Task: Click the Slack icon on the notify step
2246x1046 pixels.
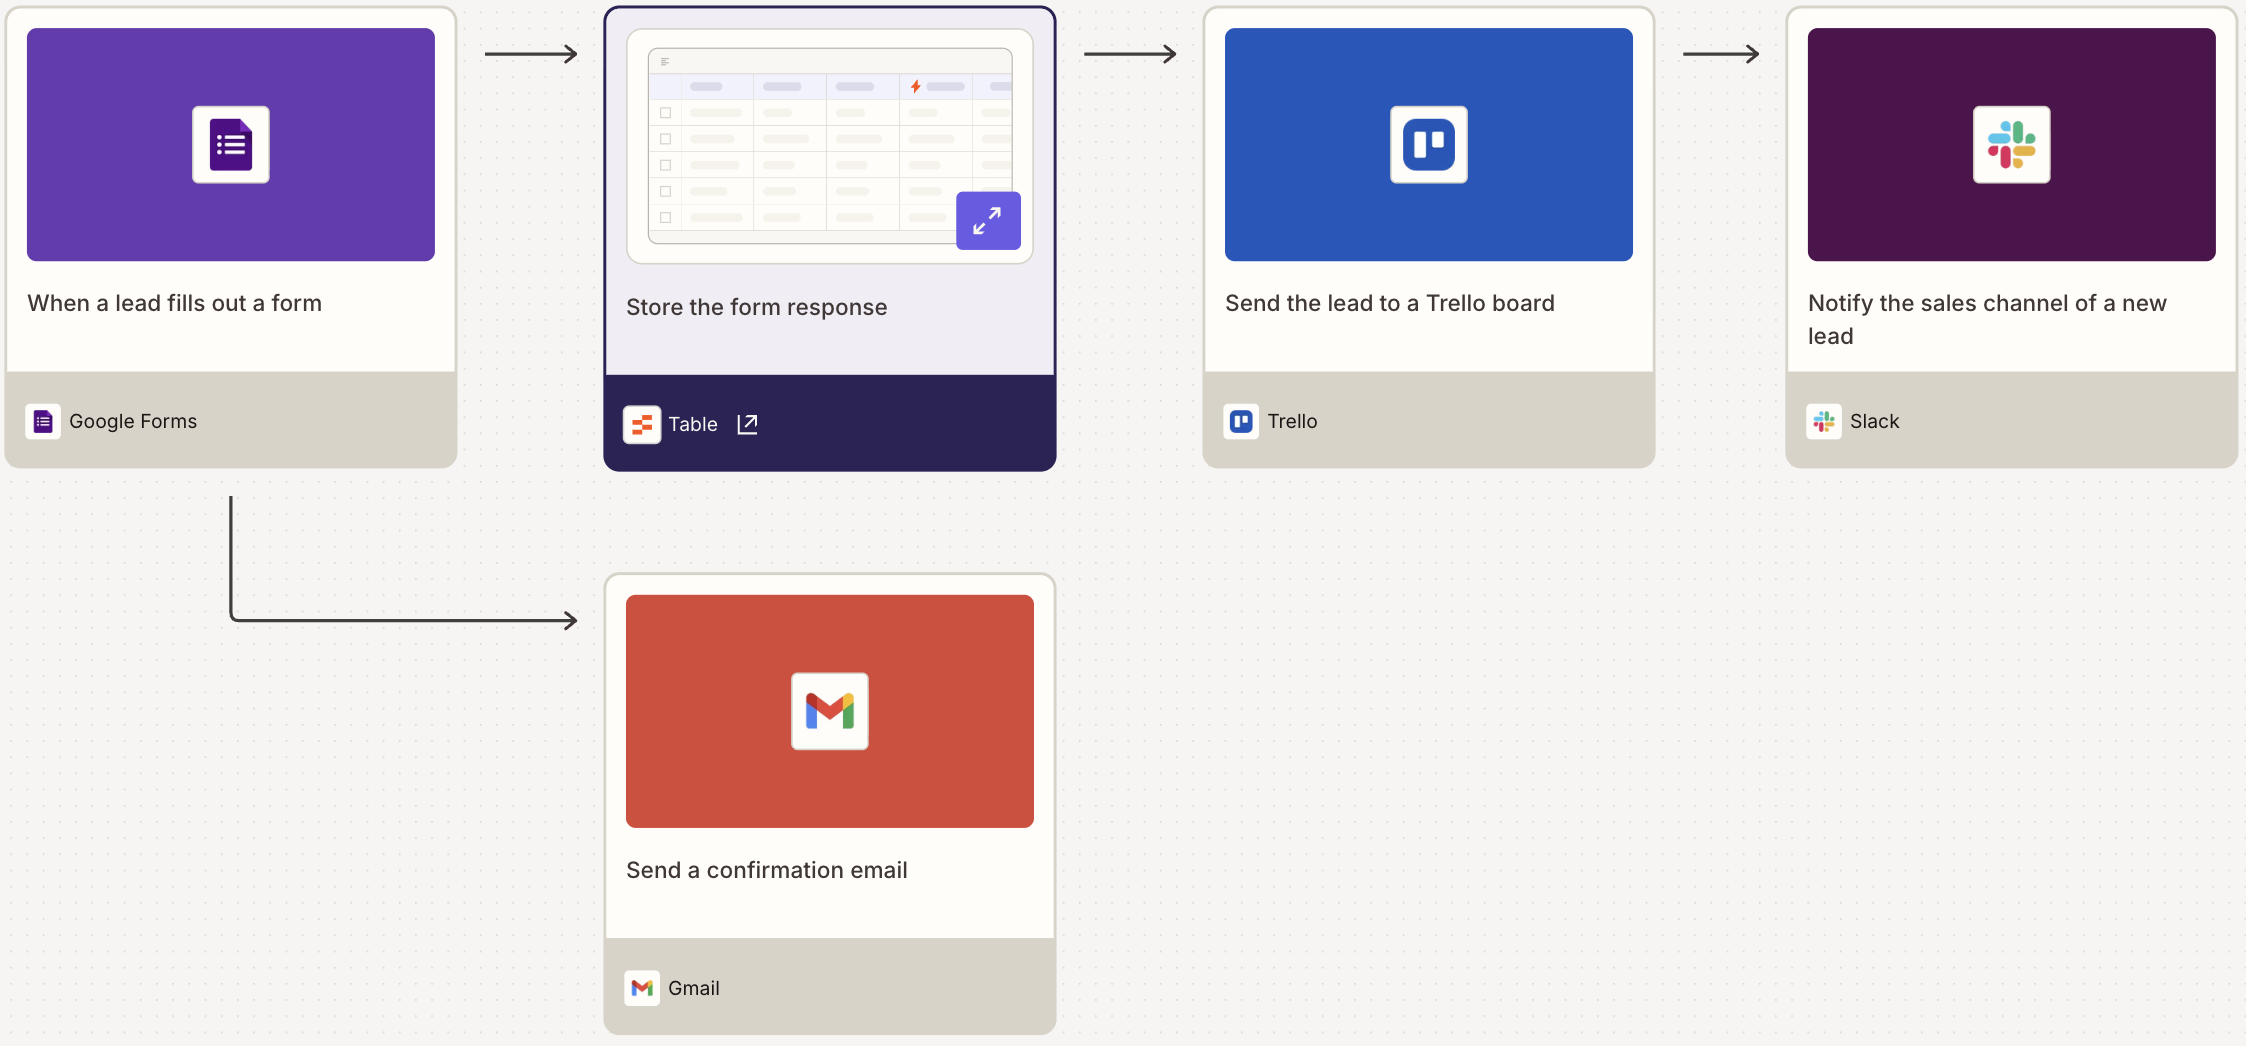Action: coord(1824,421)
